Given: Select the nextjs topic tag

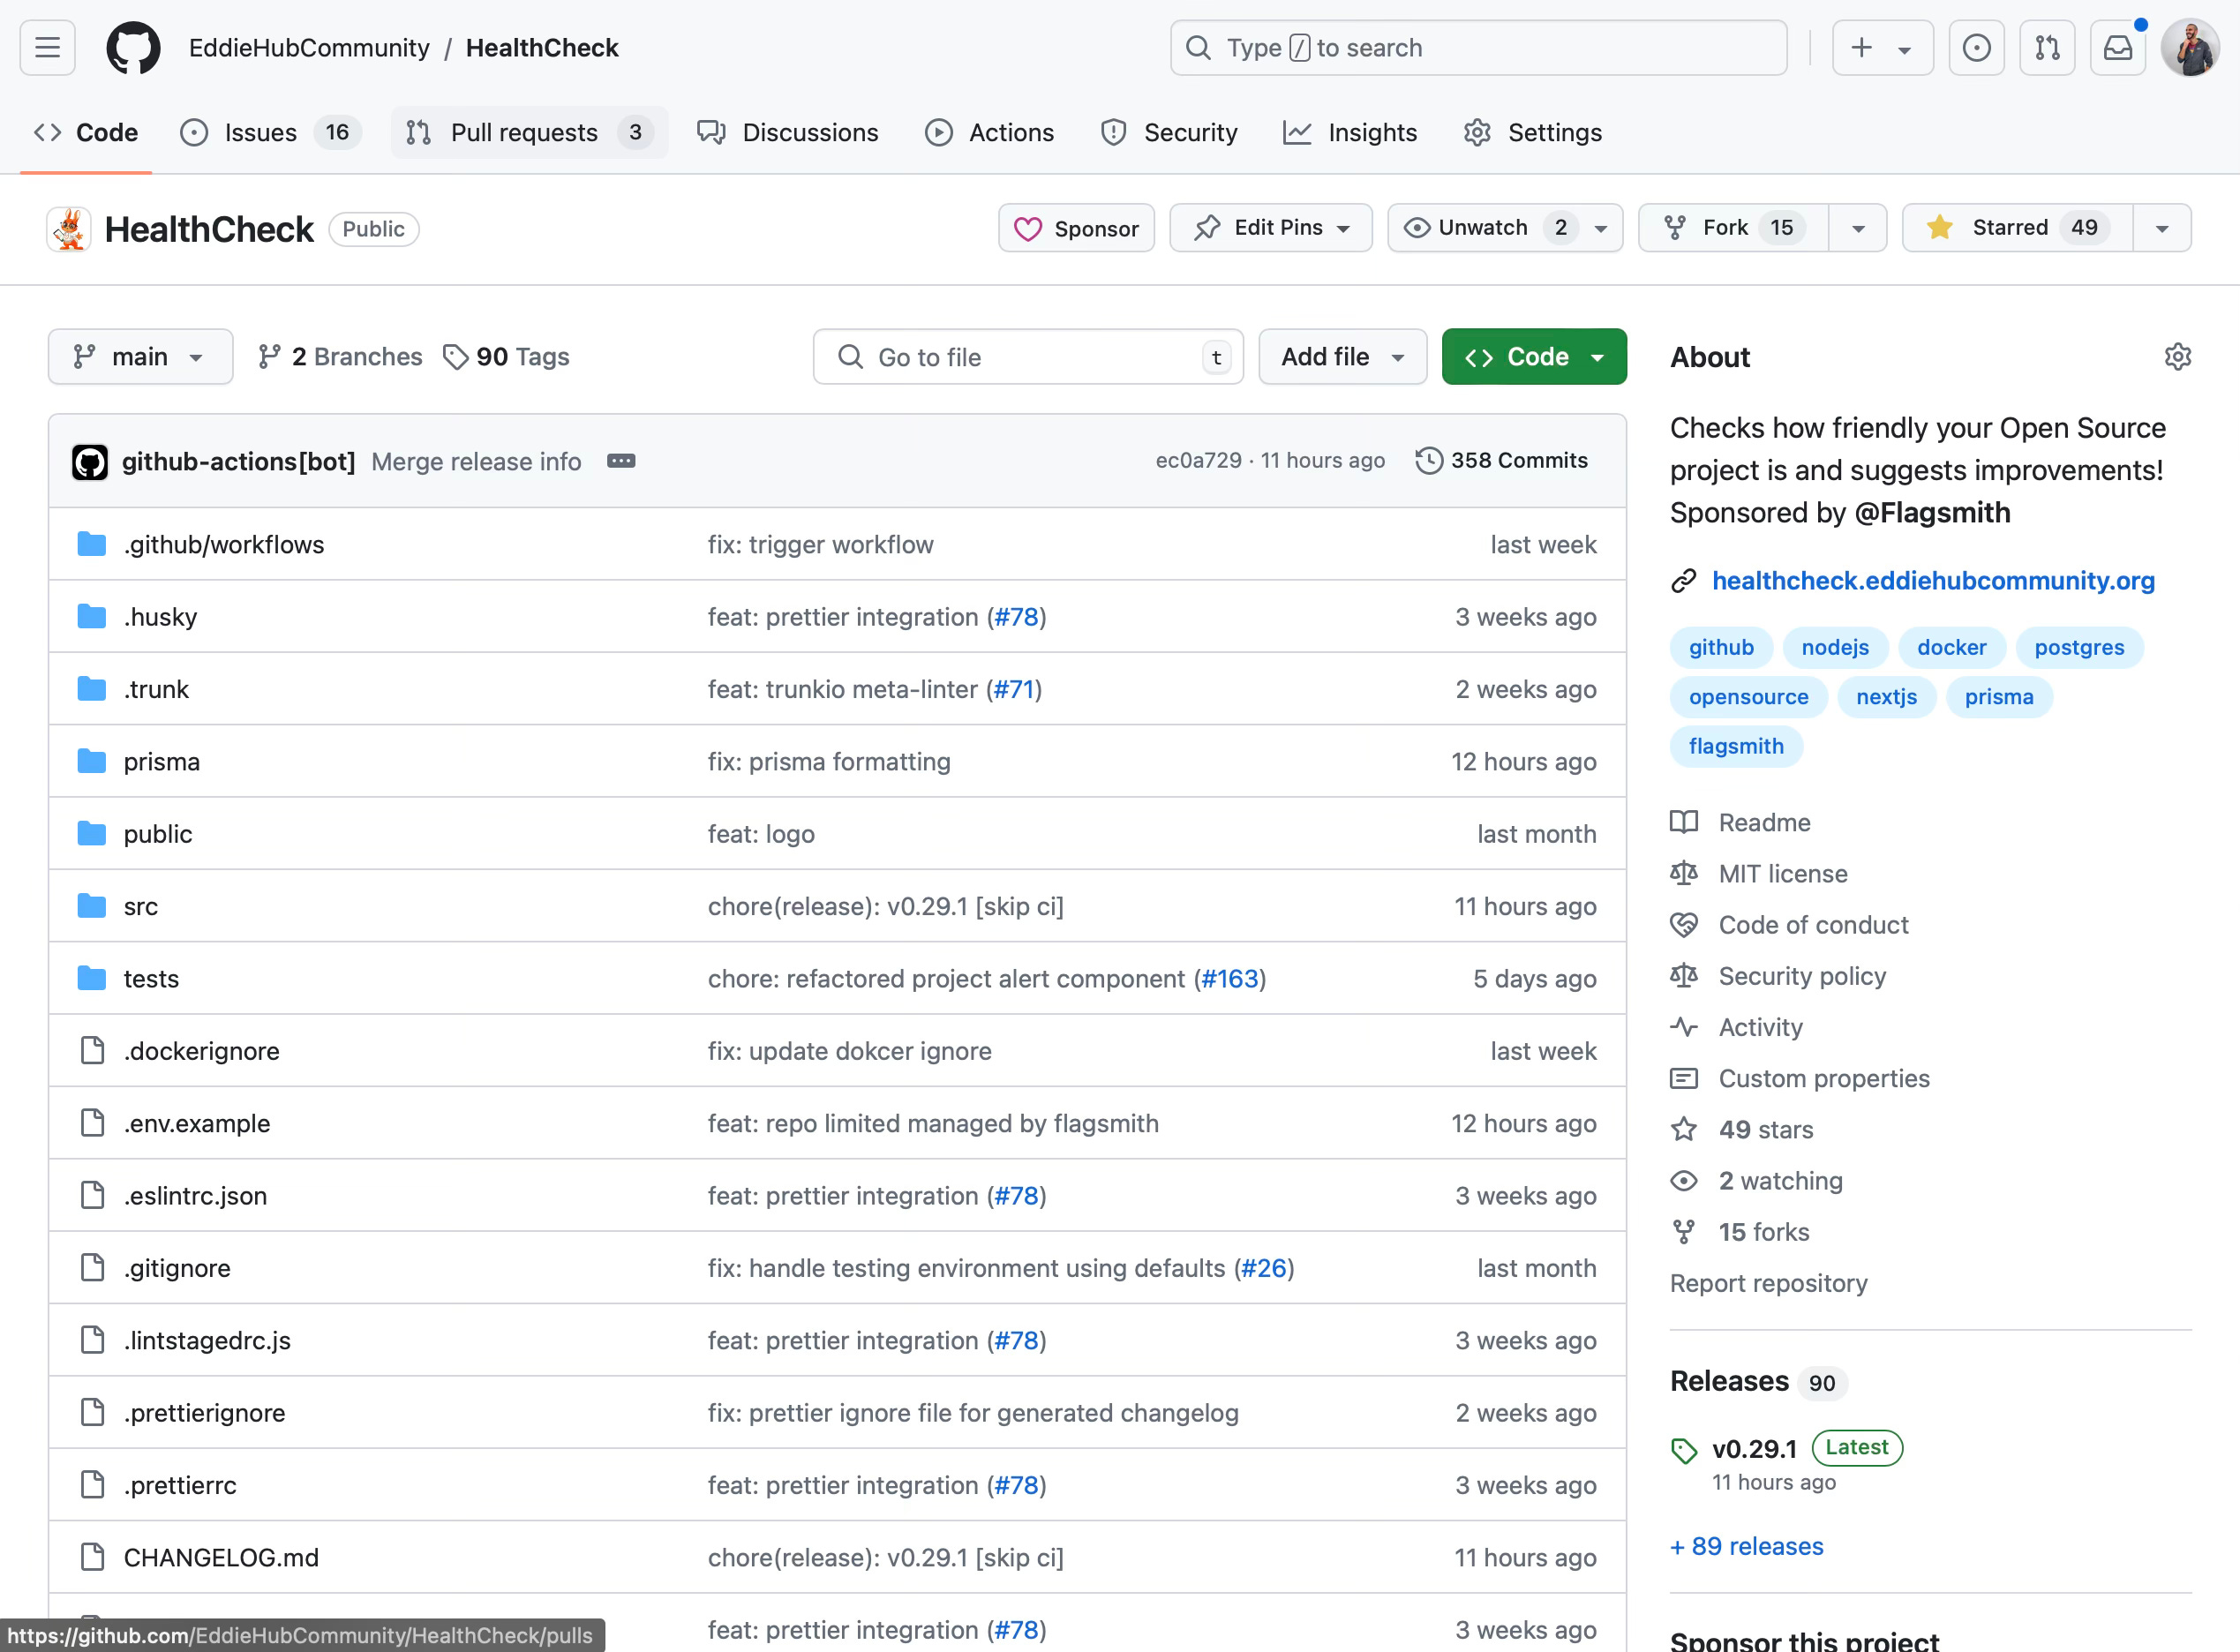Looking at the screenshot, I should [1886, 697].
